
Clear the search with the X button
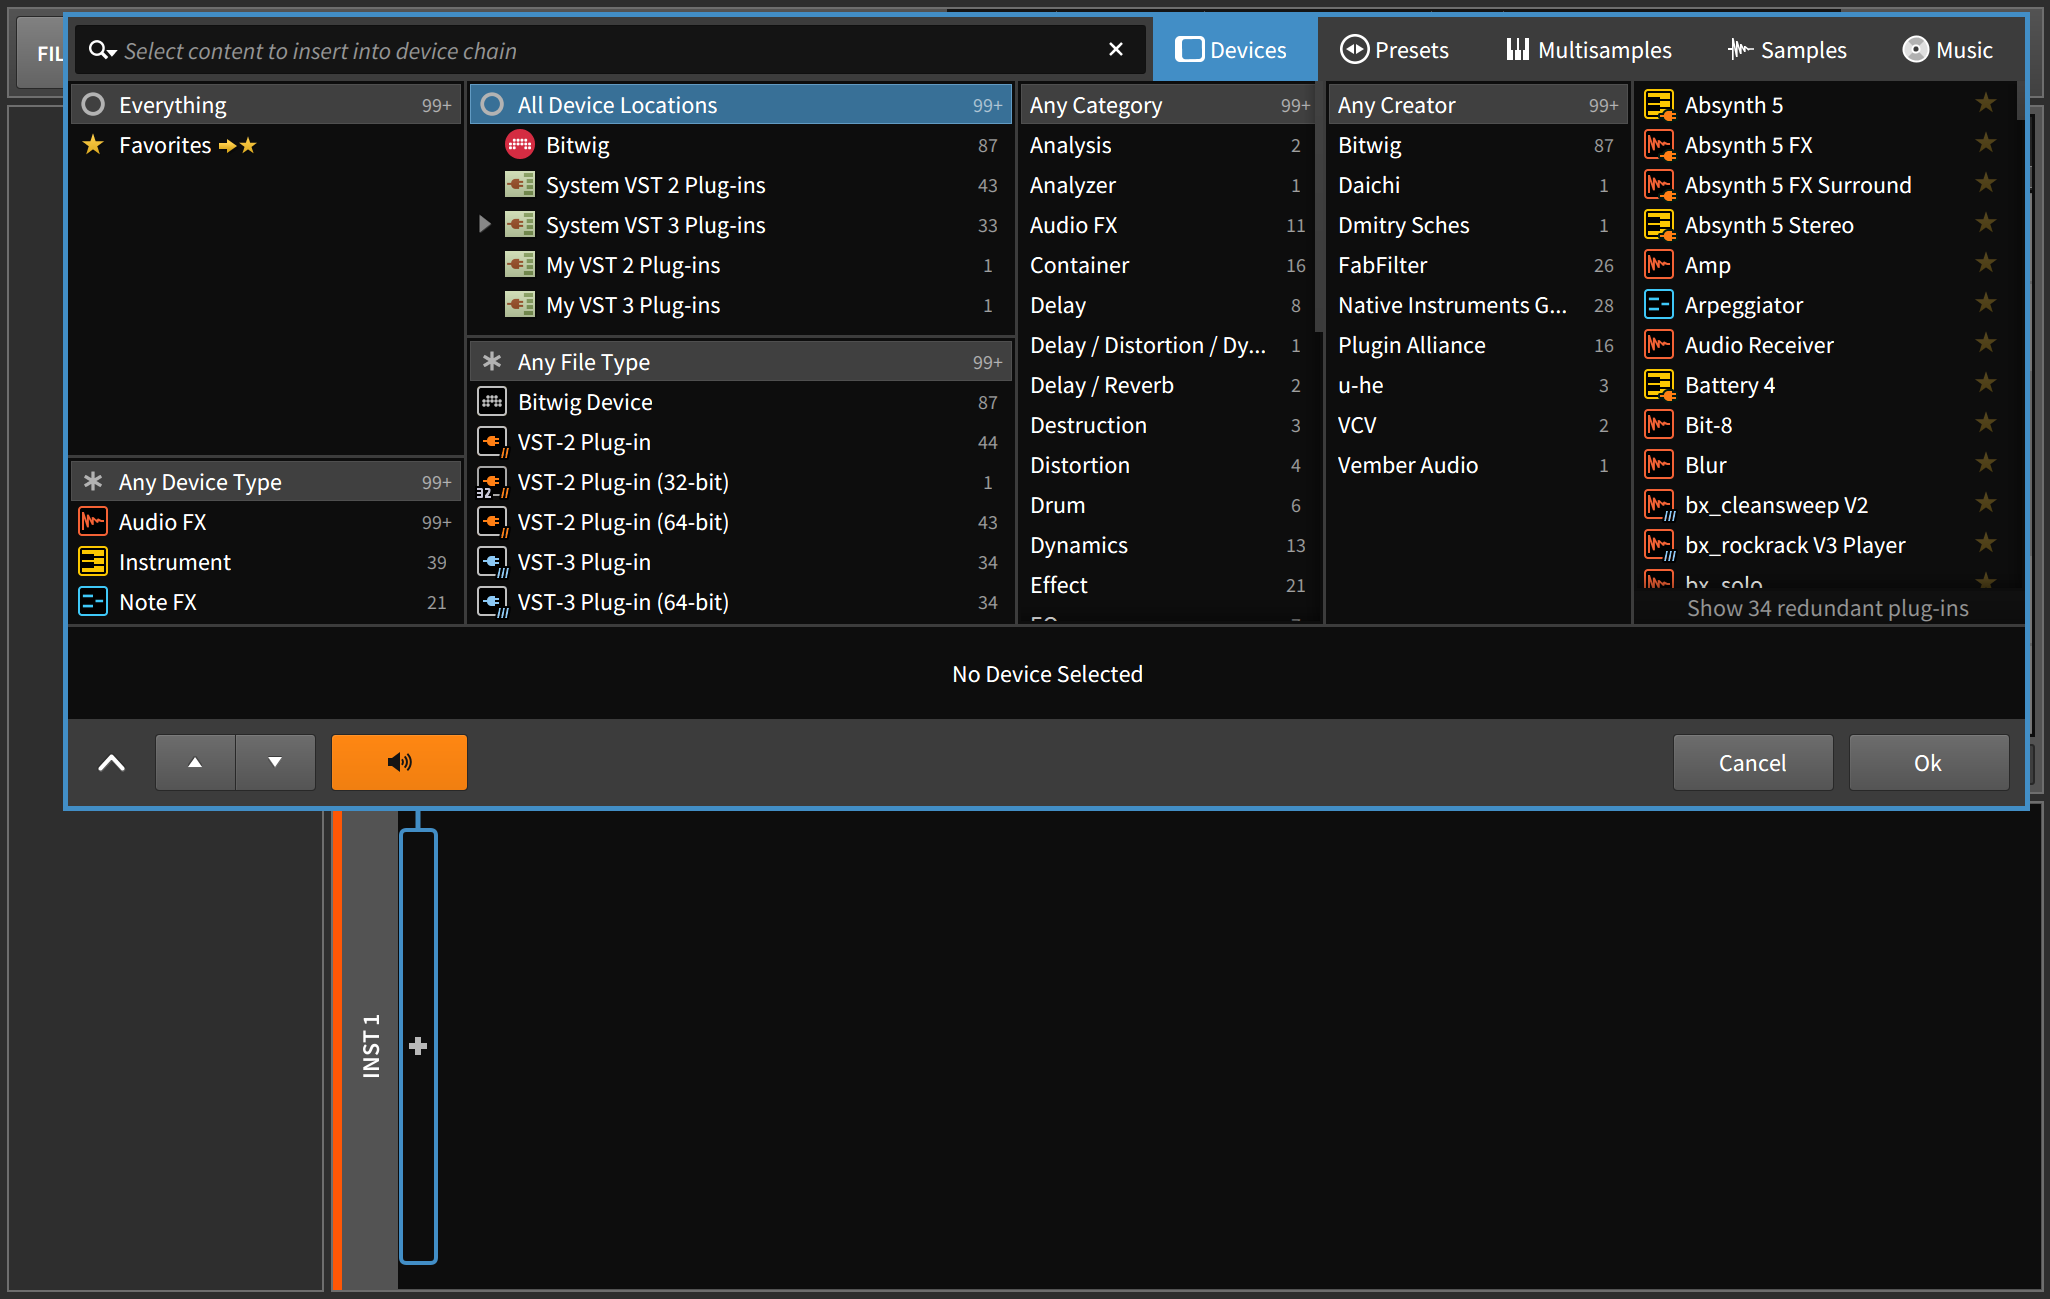click(1115, 49)
